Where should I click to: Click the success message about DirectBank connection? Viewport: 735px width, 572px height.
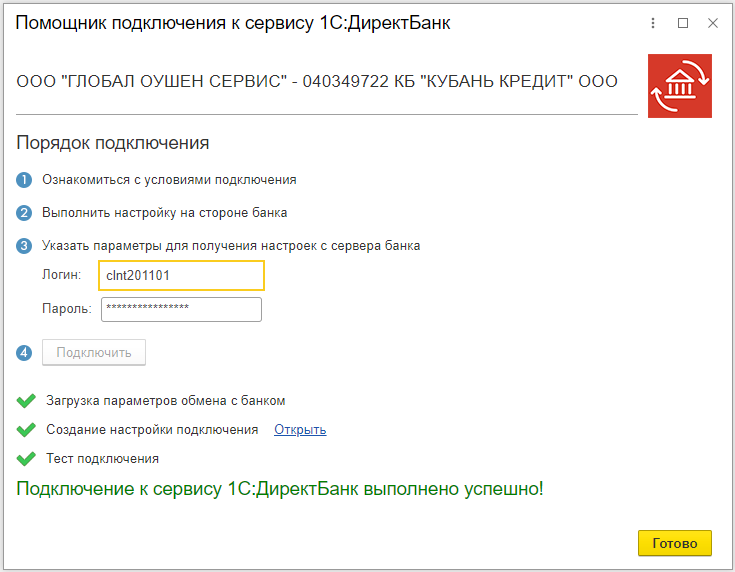click(280, 489)
